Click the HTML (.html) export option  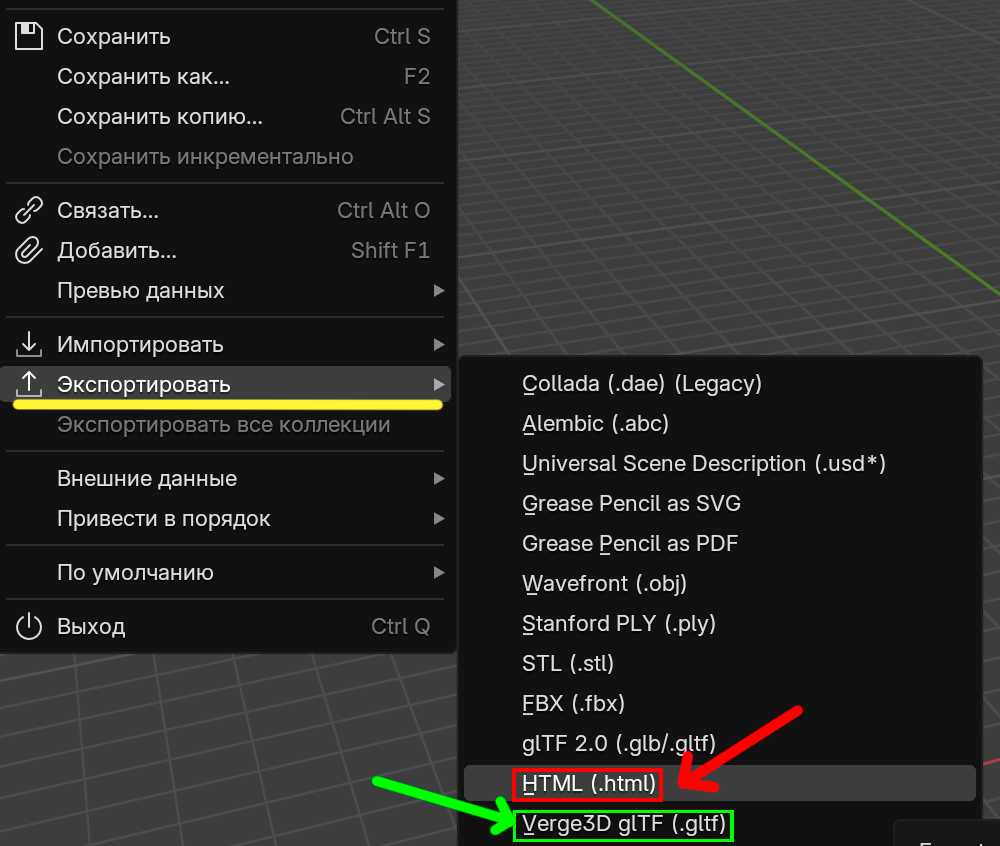coord(720,784)
